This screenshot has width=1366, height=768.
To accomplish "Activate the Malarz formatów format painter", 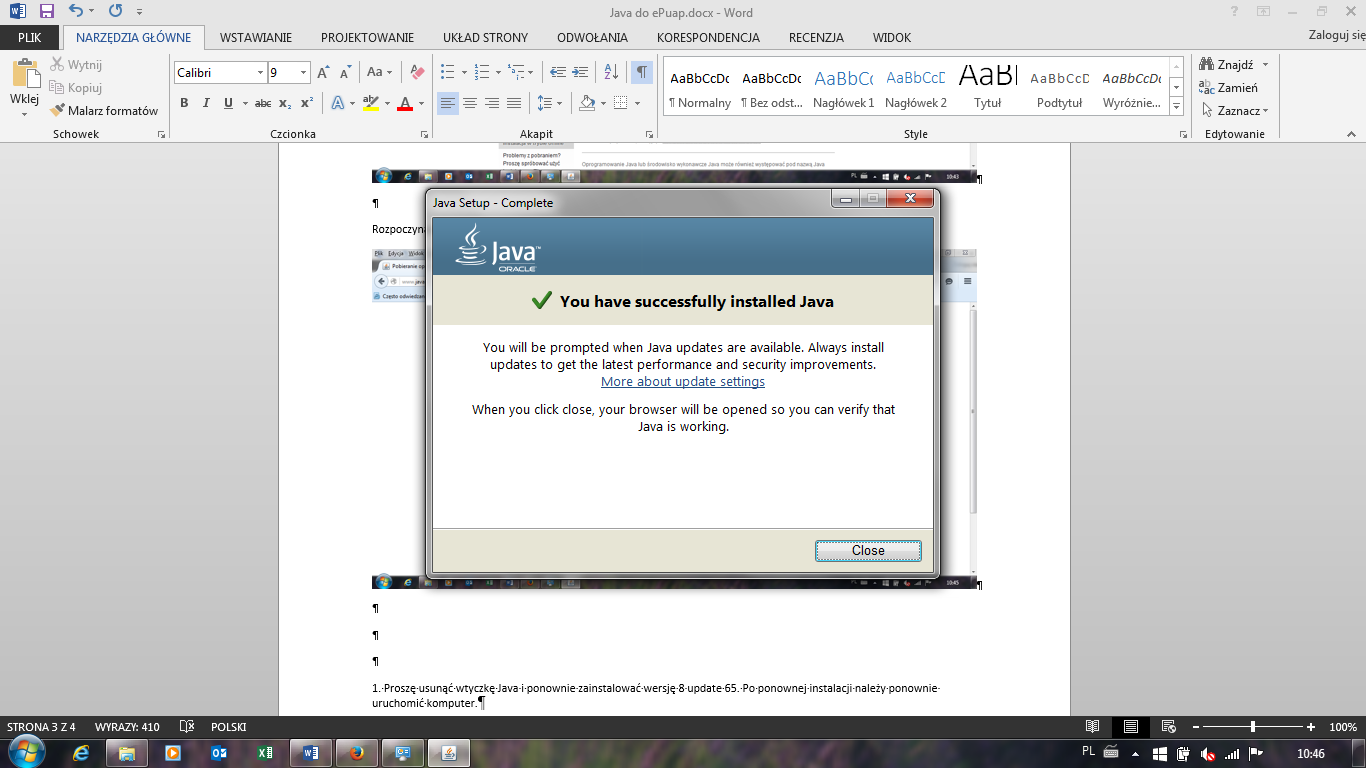I will click(104, 111).
